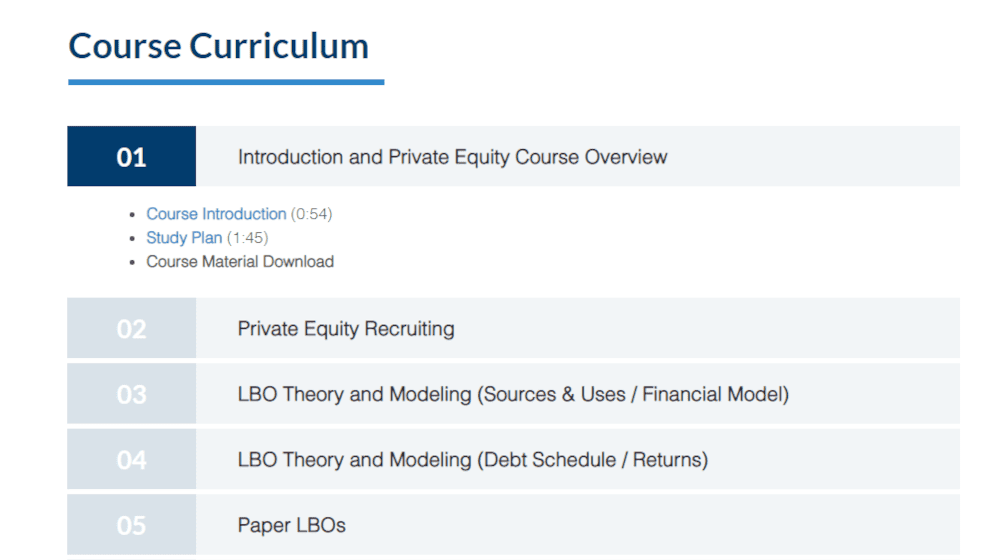Image resolution: width=1000 pixels, height=560 pixels.
Task: Click bullet beside Course Introduction
Action: click(132, 214)
